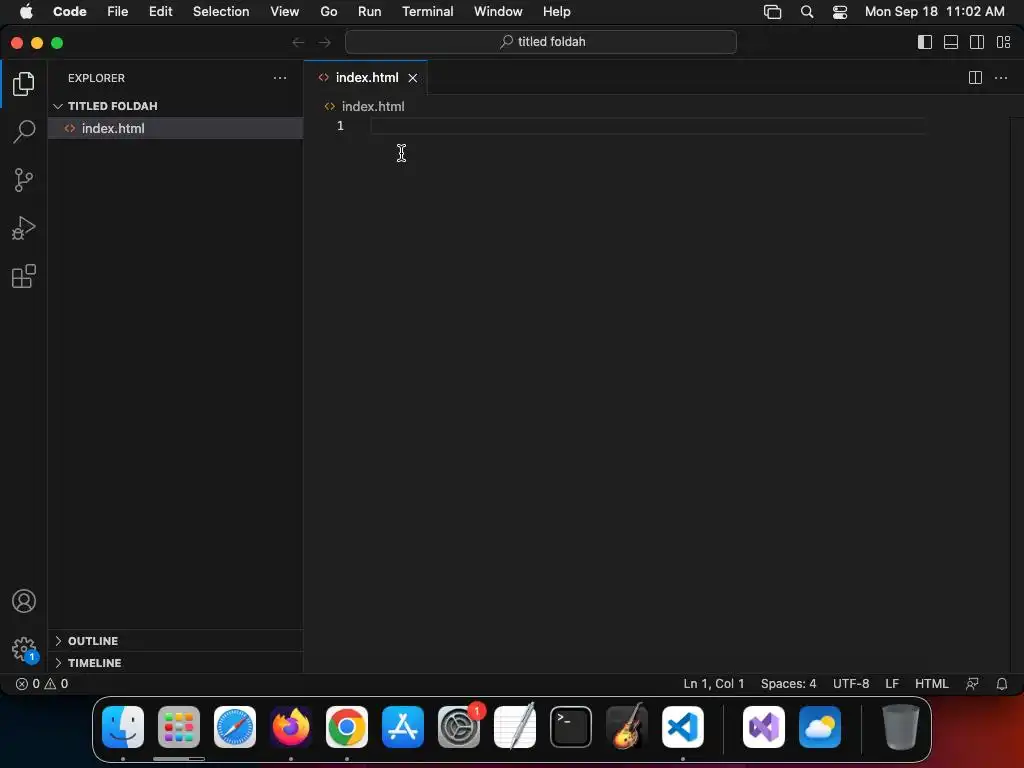The image size is (1024, 768).
Task: Open the Edit menu
Action: point(161,12)
